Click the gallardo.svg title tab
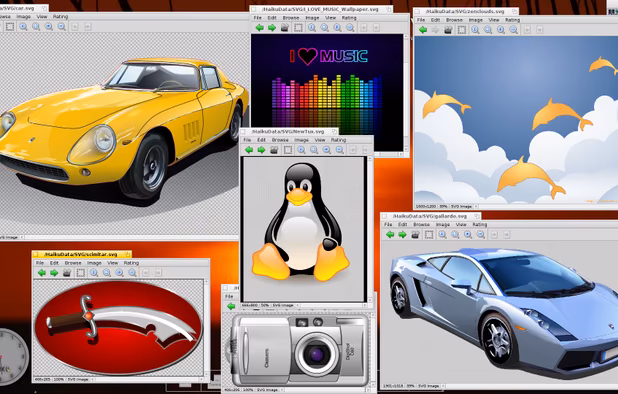 point(430,216)
